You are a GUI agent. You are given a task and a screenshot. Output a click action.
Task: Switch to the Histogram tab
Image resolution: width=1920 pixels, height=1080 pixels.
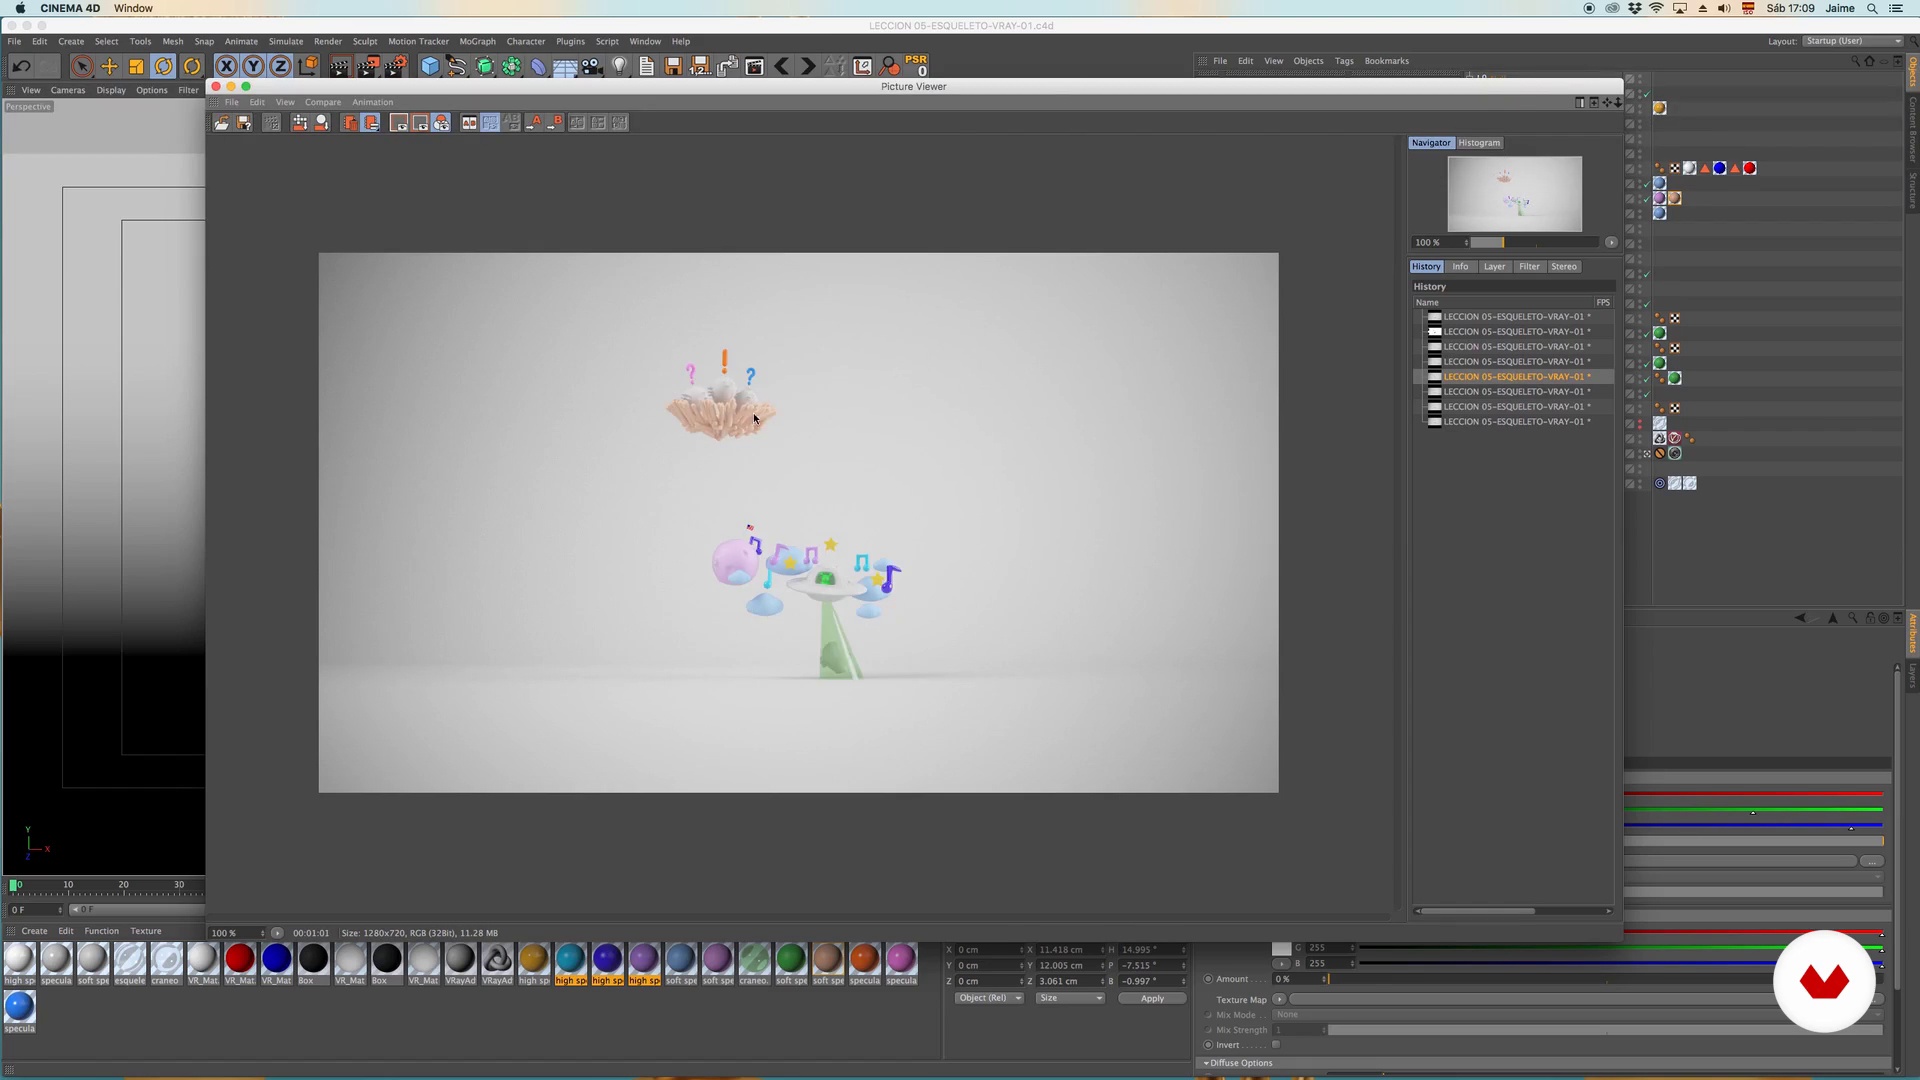1479,143
